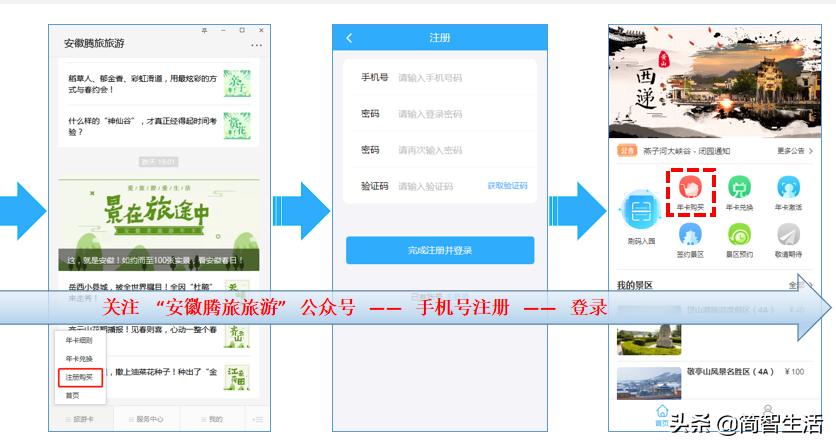836x447 pixels.
Task: Focus the 手机号 input field
Action: pos(440,78)
